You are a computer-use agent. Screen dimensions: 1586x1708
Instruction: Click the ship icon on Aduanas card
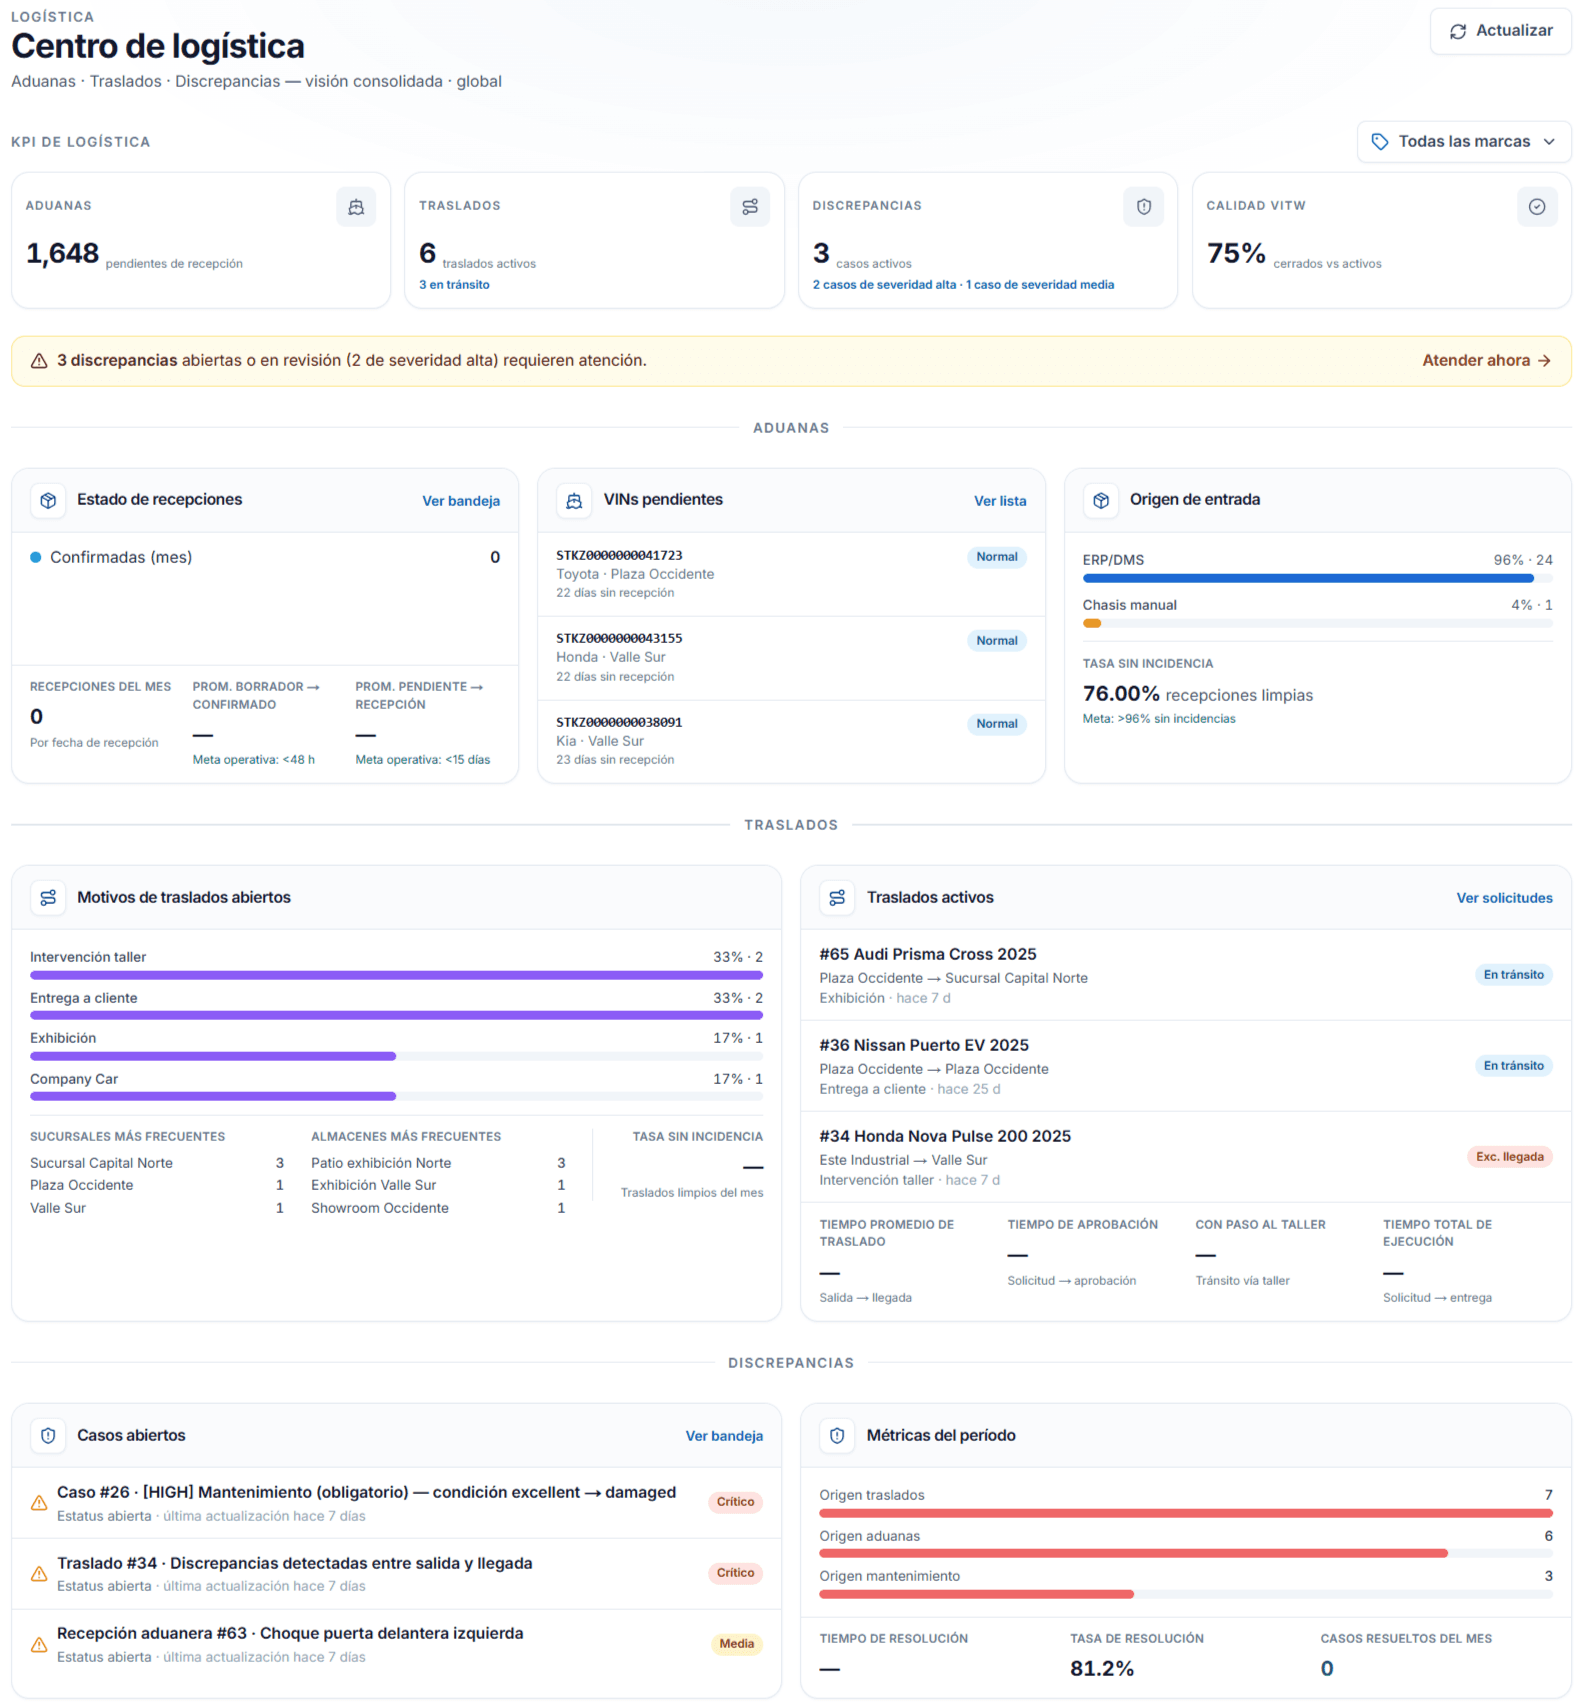tap(356, 207)
